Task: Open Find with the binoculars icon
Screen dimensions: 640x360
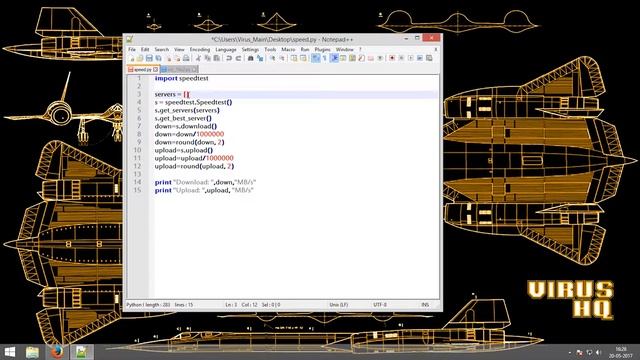Action: tap(251, 58)
